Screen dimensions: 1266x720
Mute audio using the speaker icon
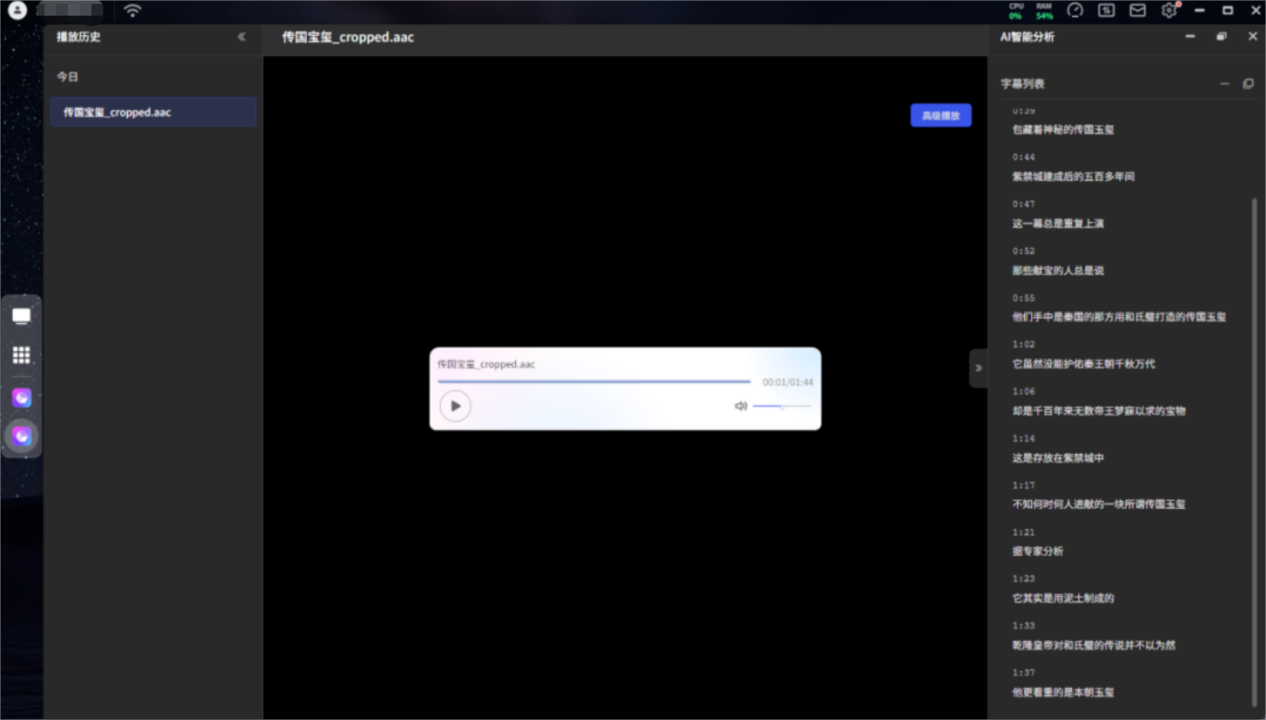[740, 406]
